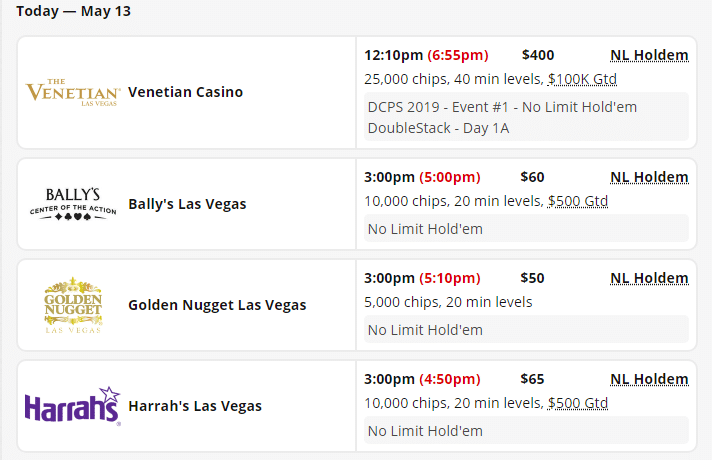The width and height of the screenshot is (712, 460).
Task: Open Venetian Casino venue name link
Action: [185, 92]
